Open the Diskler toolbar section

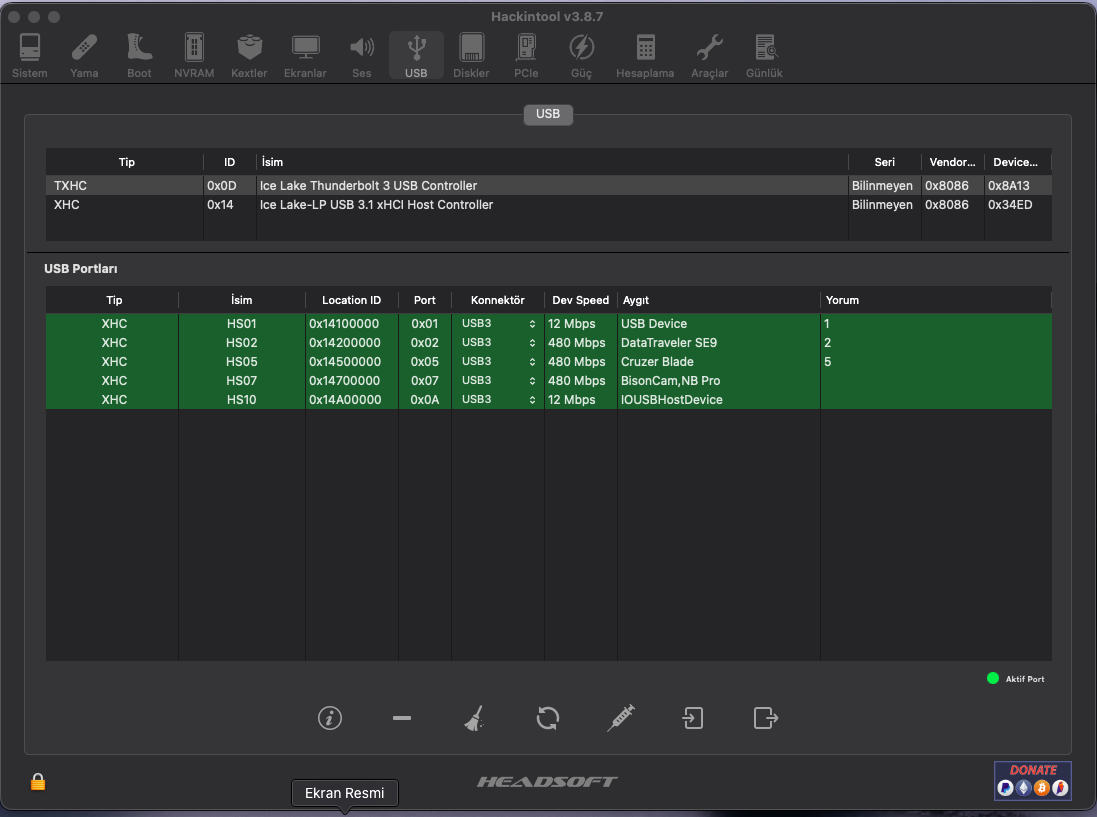[471, 56]
